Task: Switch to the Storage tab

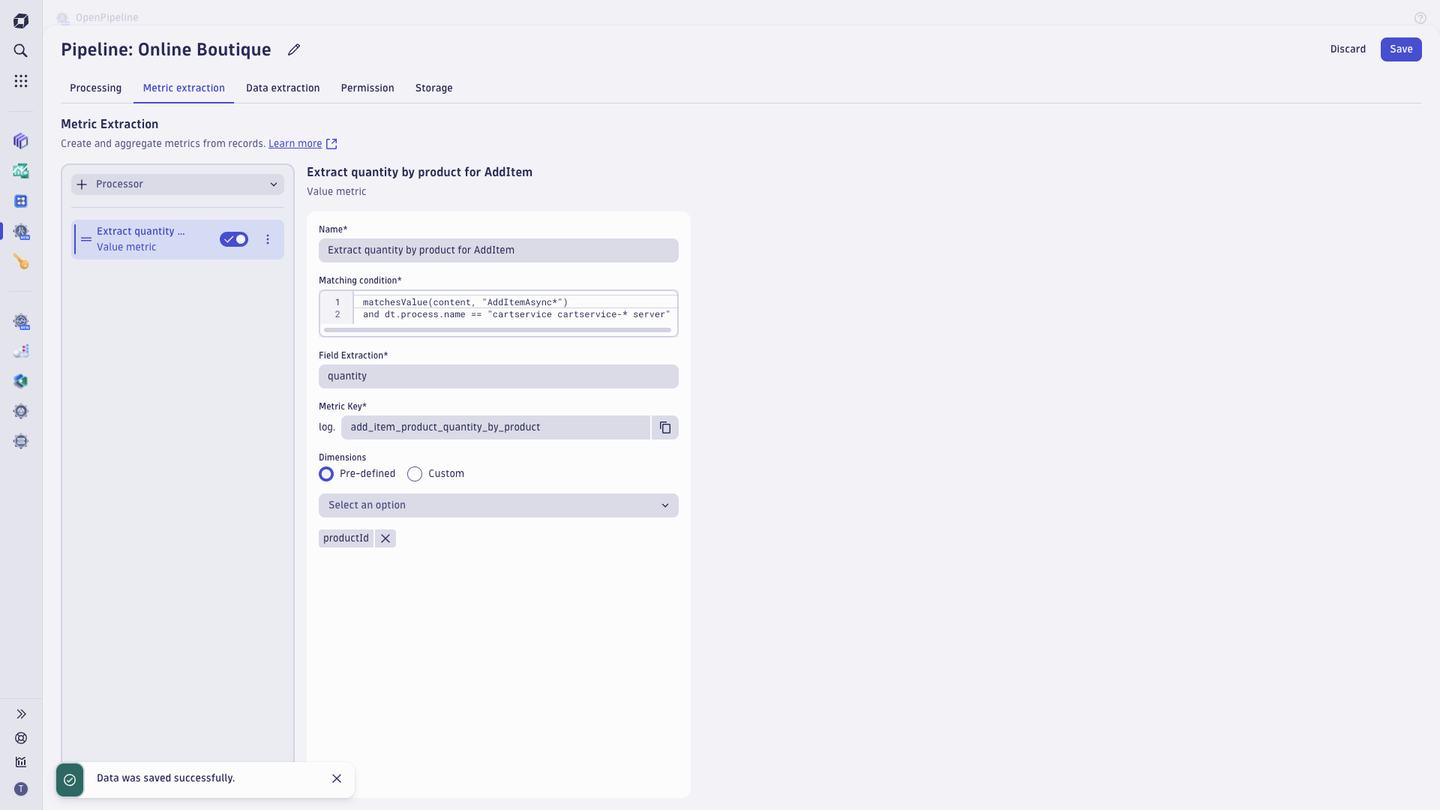Action: 434,88
